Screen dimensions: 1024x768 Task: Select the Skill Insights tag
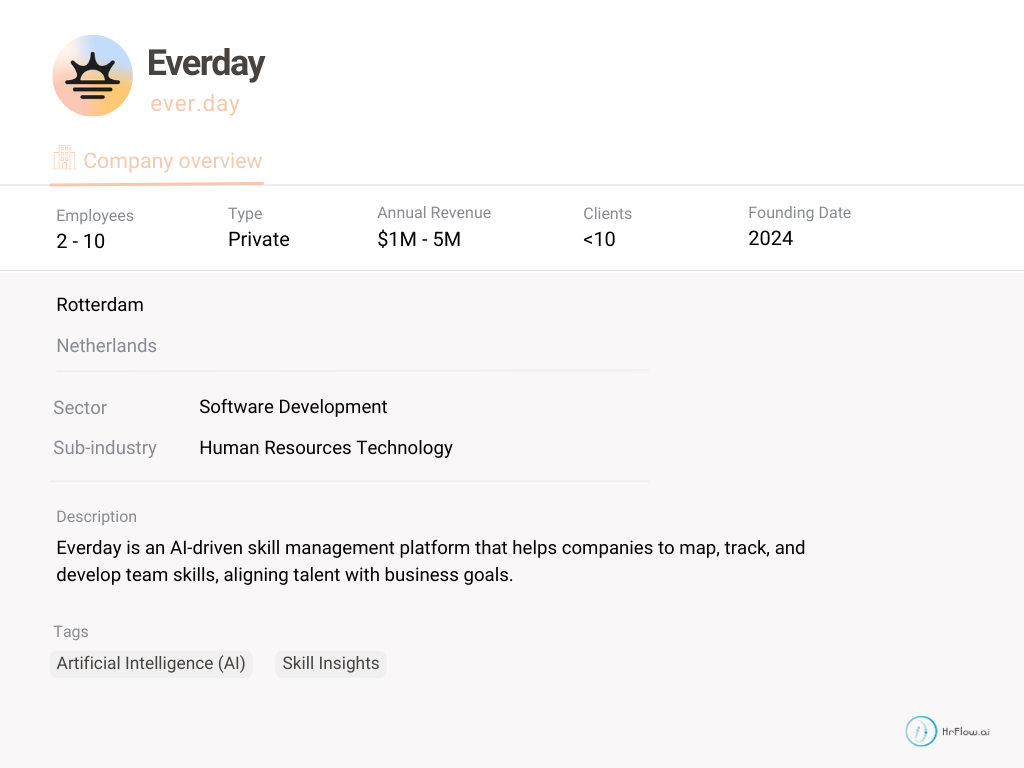(x=331, y=663)
